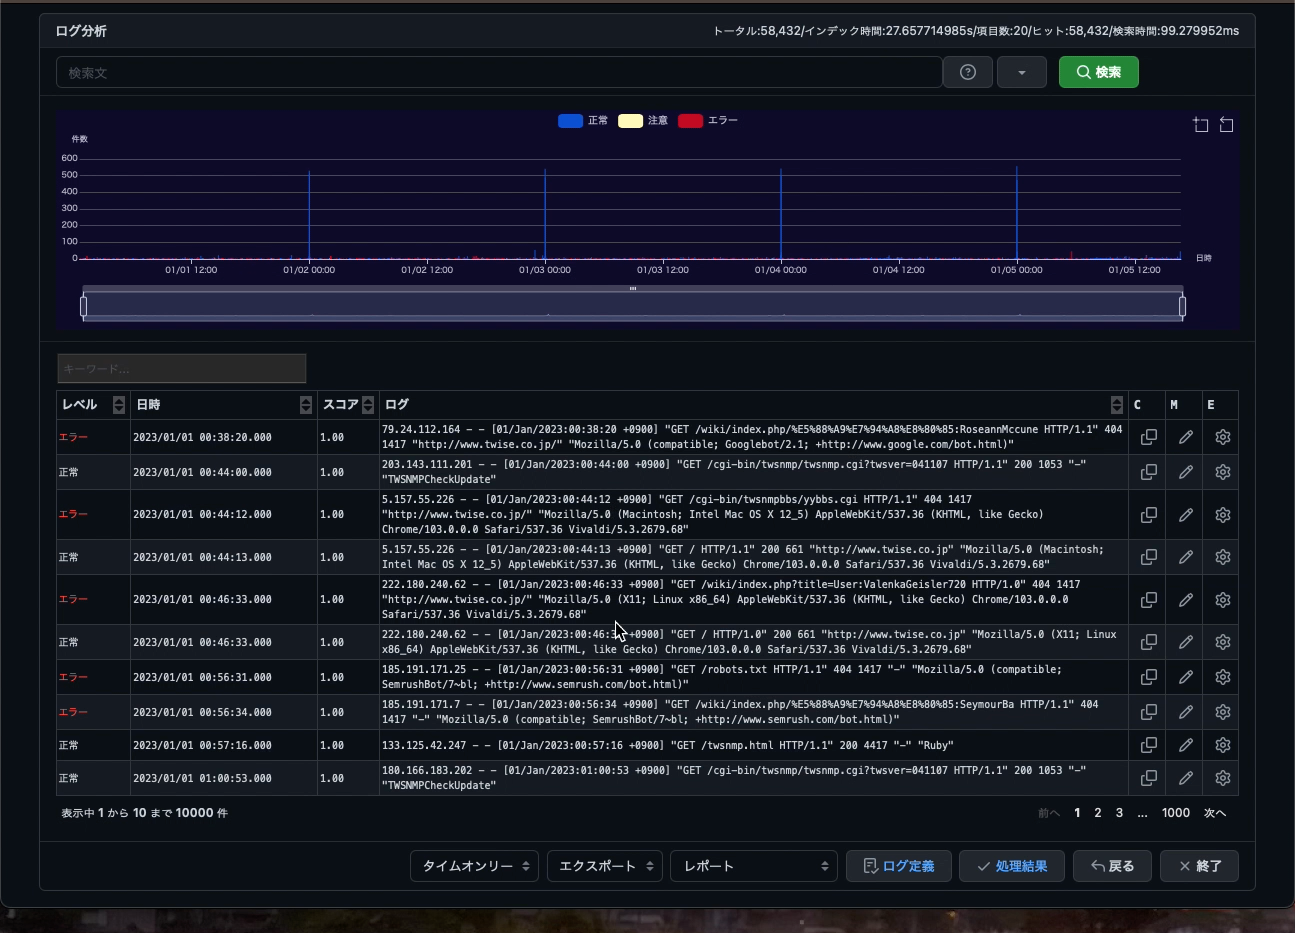This screenshot has width=1295, height=933.
Task: Click the left handle of time range slider
Action: coord(83,306)
